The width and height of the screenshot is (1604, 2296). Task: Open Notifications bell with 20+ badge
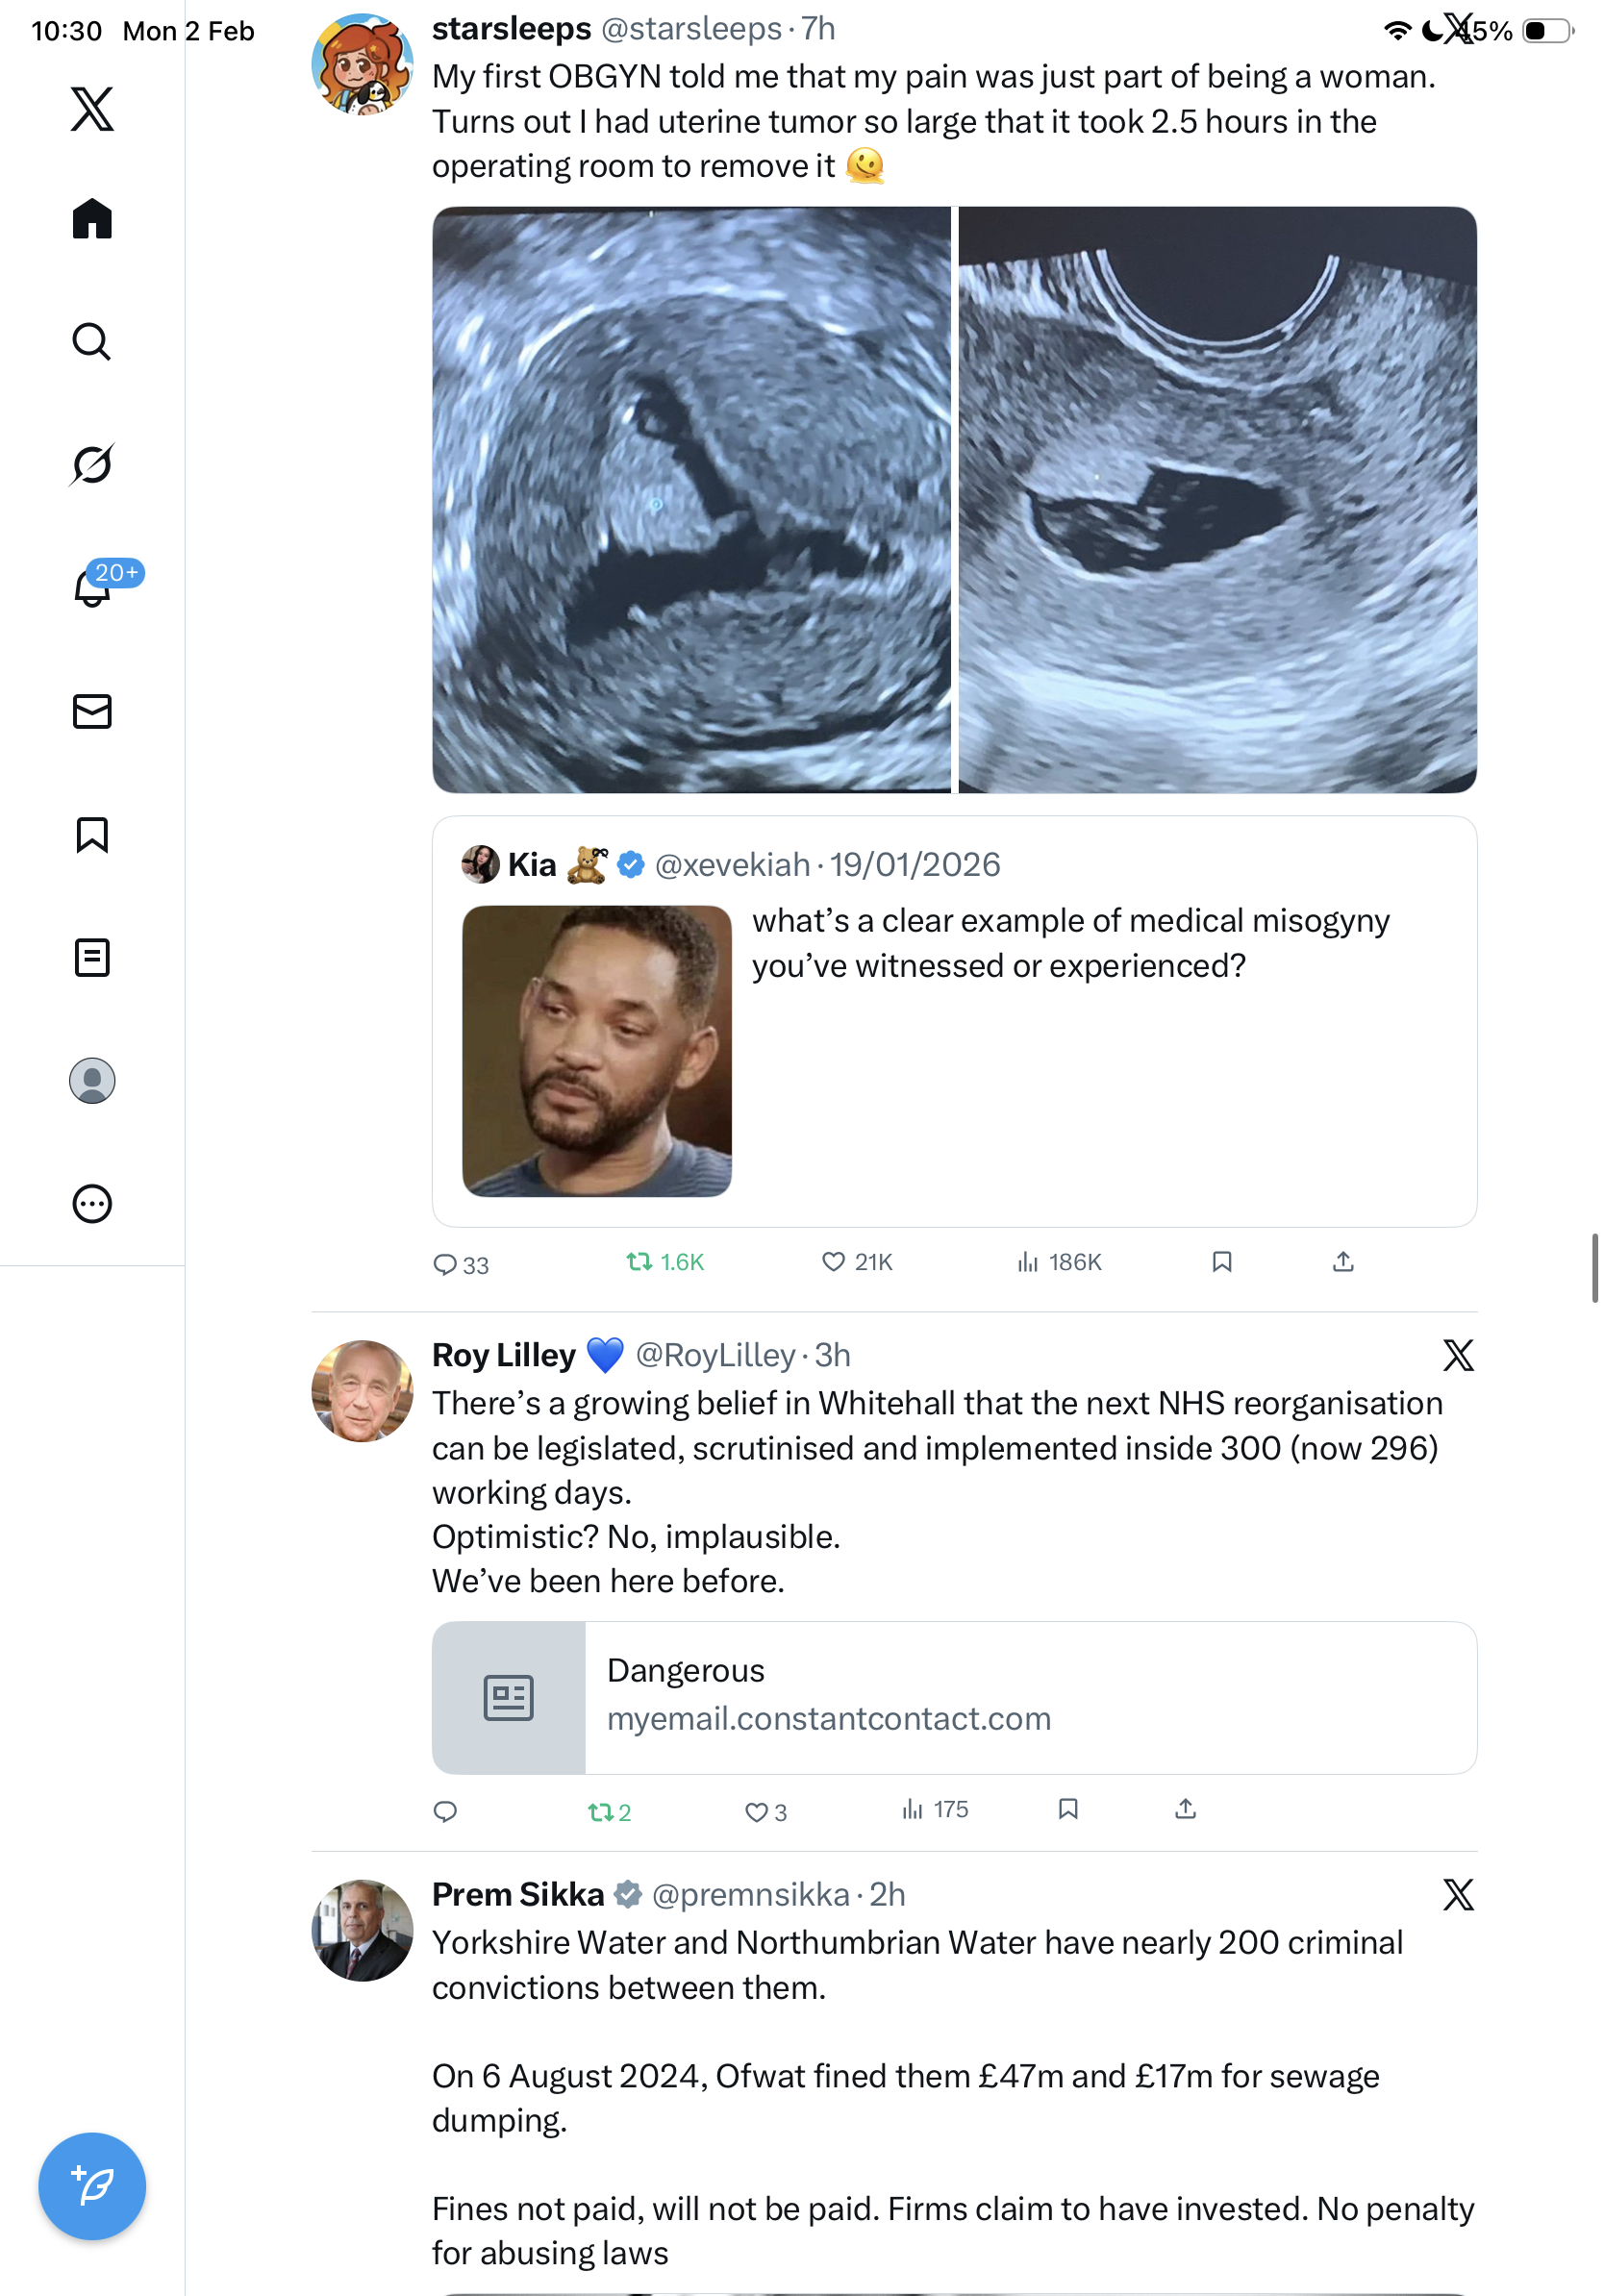[92, 588]
